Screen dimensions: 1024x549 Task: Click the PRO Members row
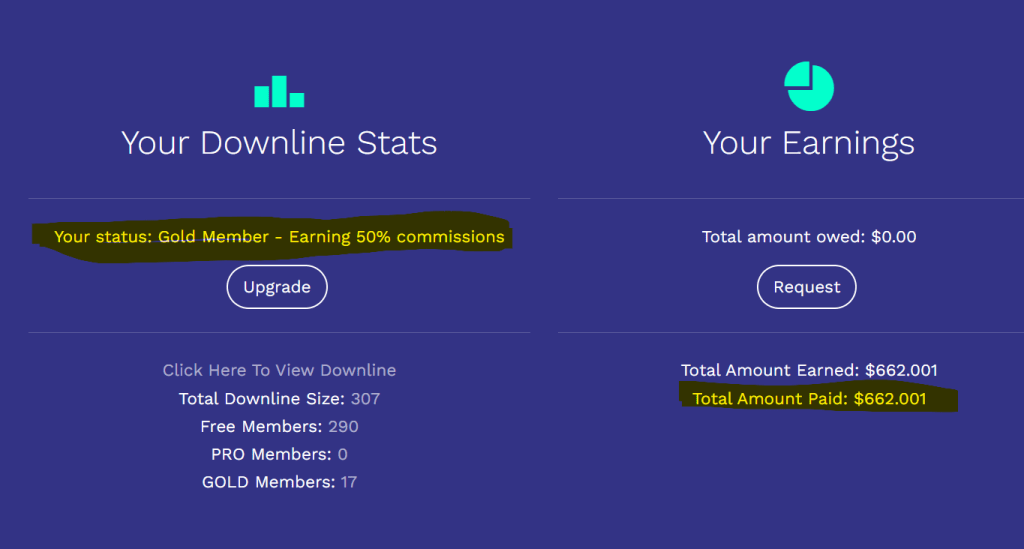point(278,455)
